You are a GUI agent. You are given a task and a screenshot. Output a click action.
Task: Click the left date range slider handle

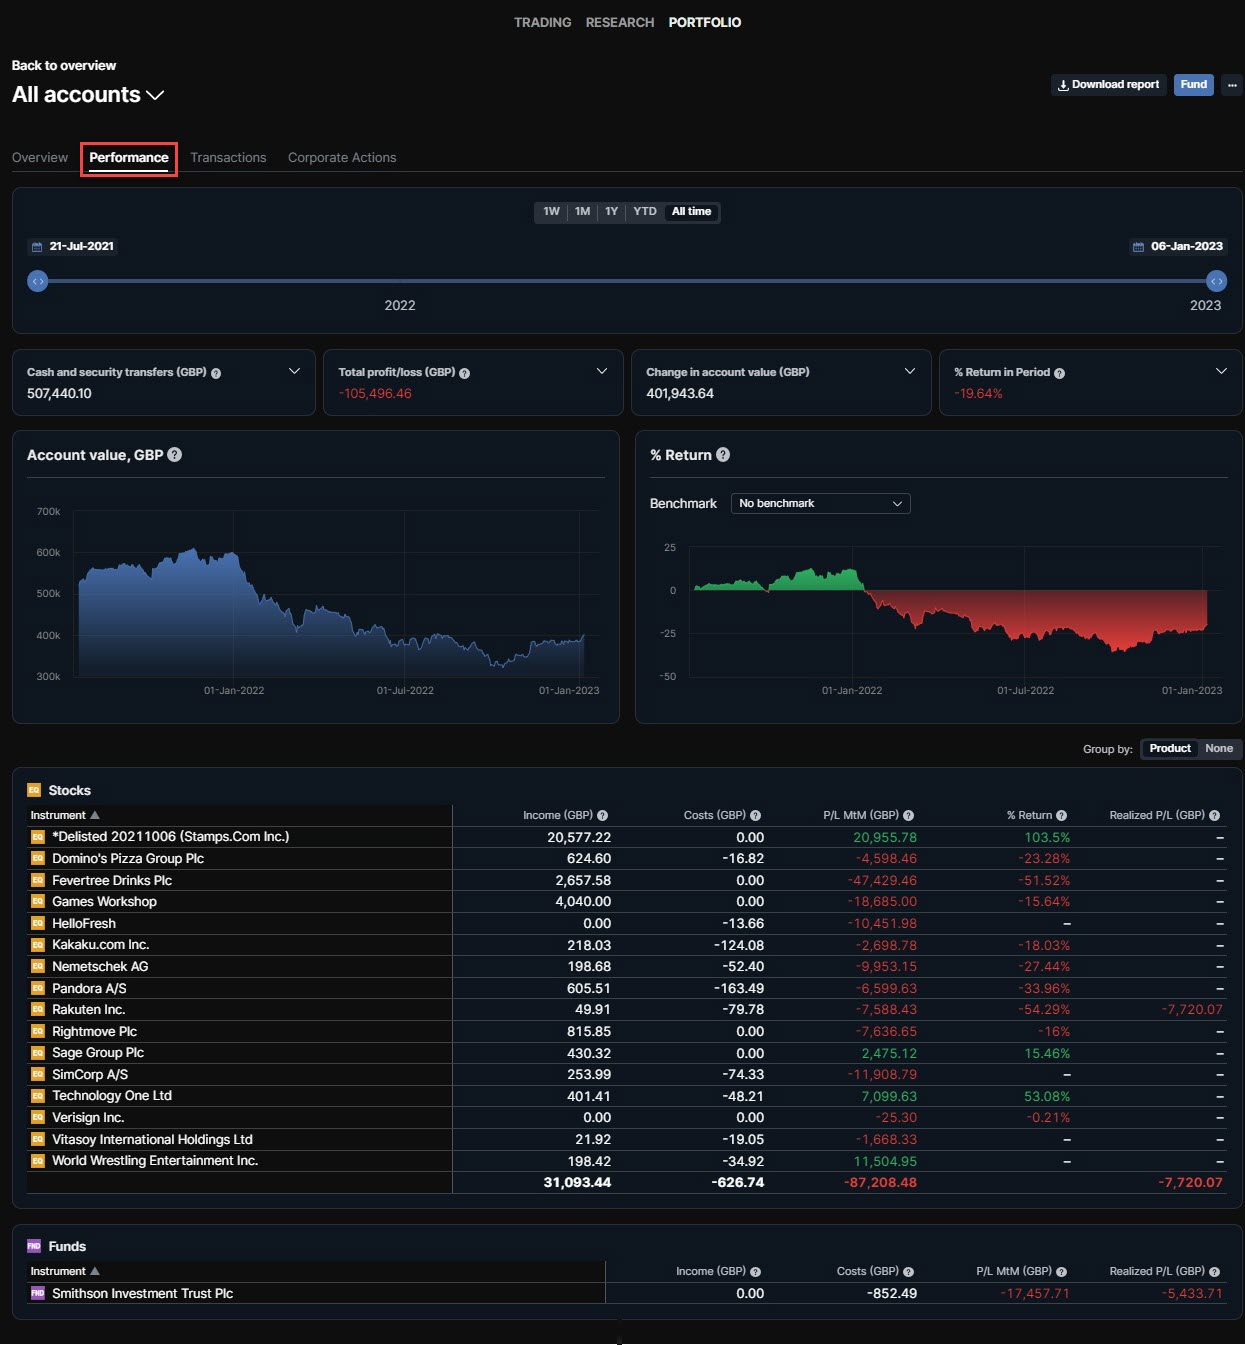tap(38, 282)
